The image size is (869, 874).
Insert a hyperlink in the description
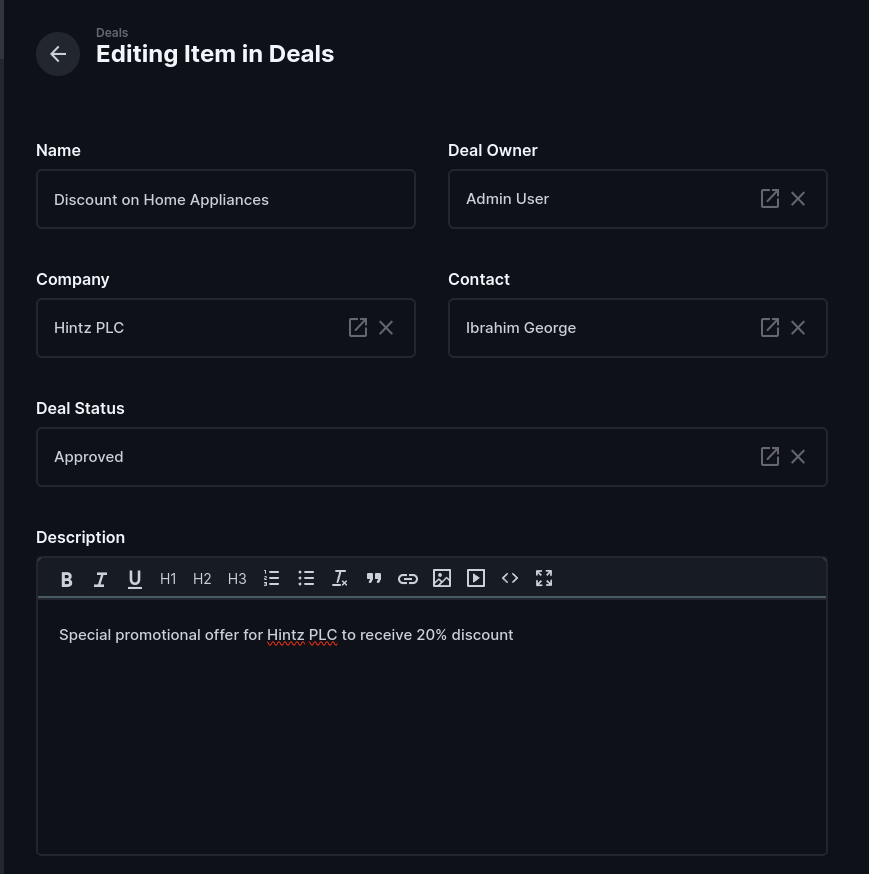click(x=407, y=578)
